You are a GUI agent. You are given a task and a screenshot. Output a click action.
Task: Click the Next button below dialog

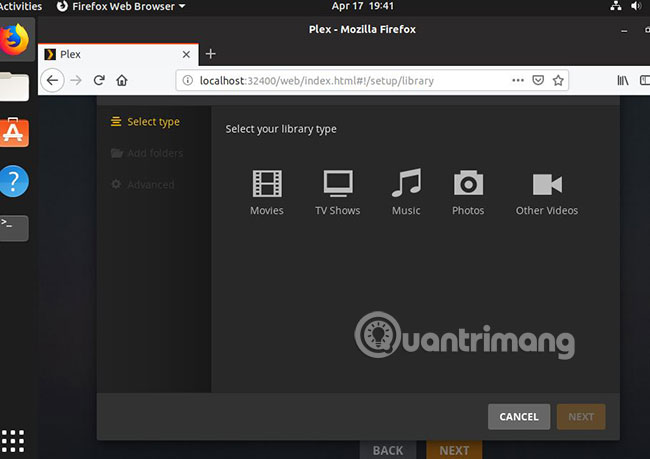point(454,450)
